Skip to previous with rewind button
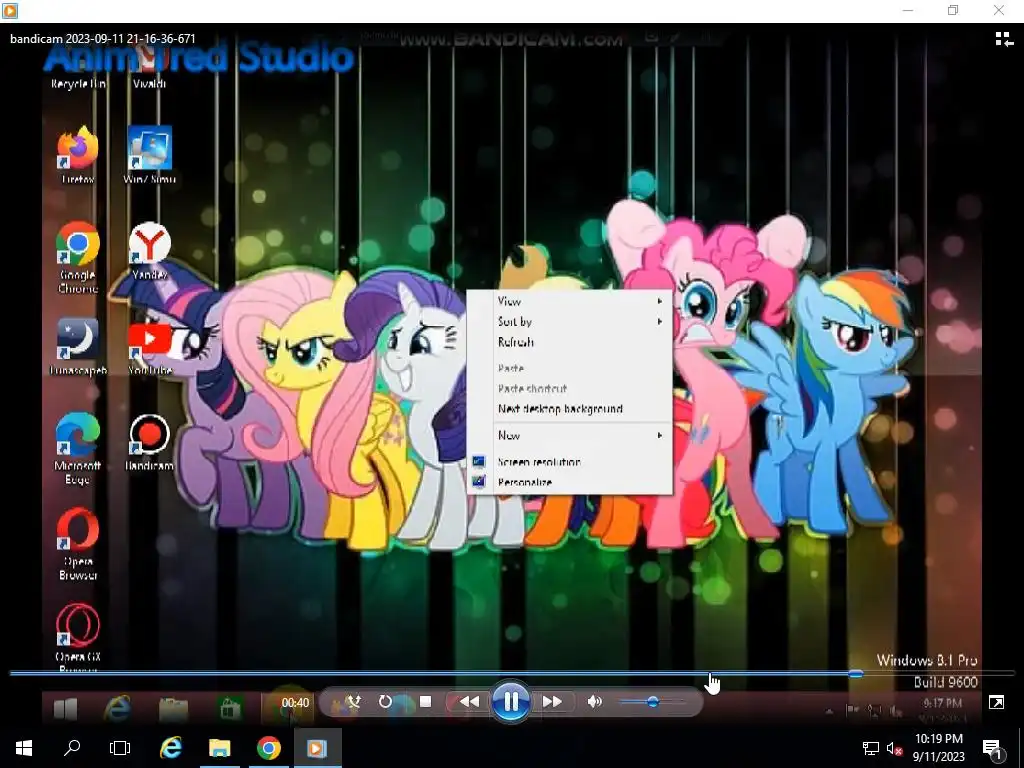1024x768 pixels. click(x=469, y=701)
